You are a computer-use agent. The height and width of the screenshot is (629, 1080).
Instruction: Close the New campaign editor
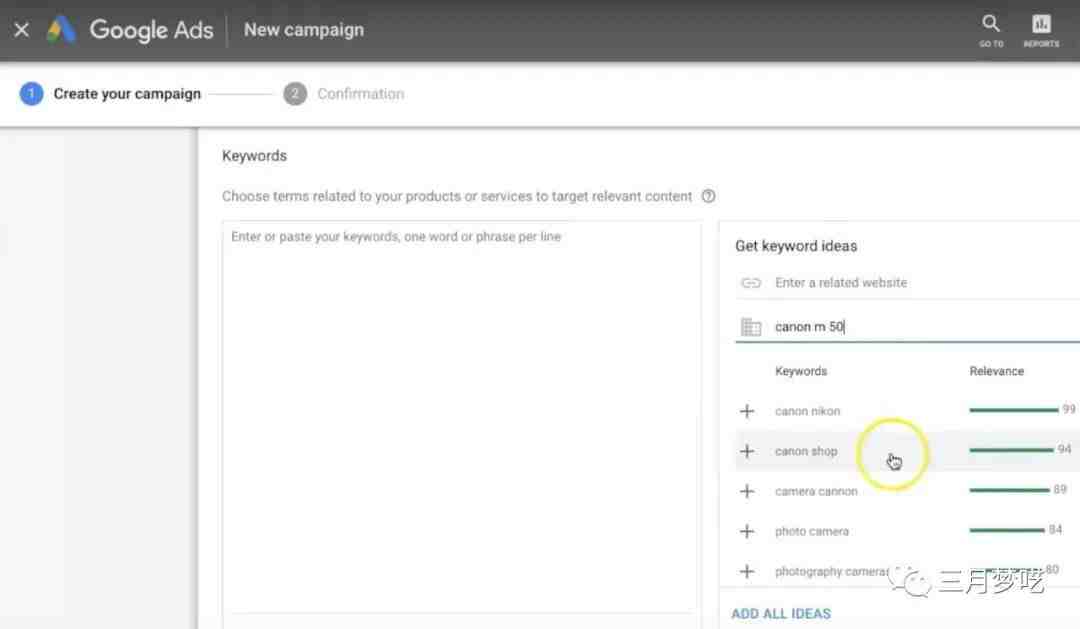pos(21,30)
